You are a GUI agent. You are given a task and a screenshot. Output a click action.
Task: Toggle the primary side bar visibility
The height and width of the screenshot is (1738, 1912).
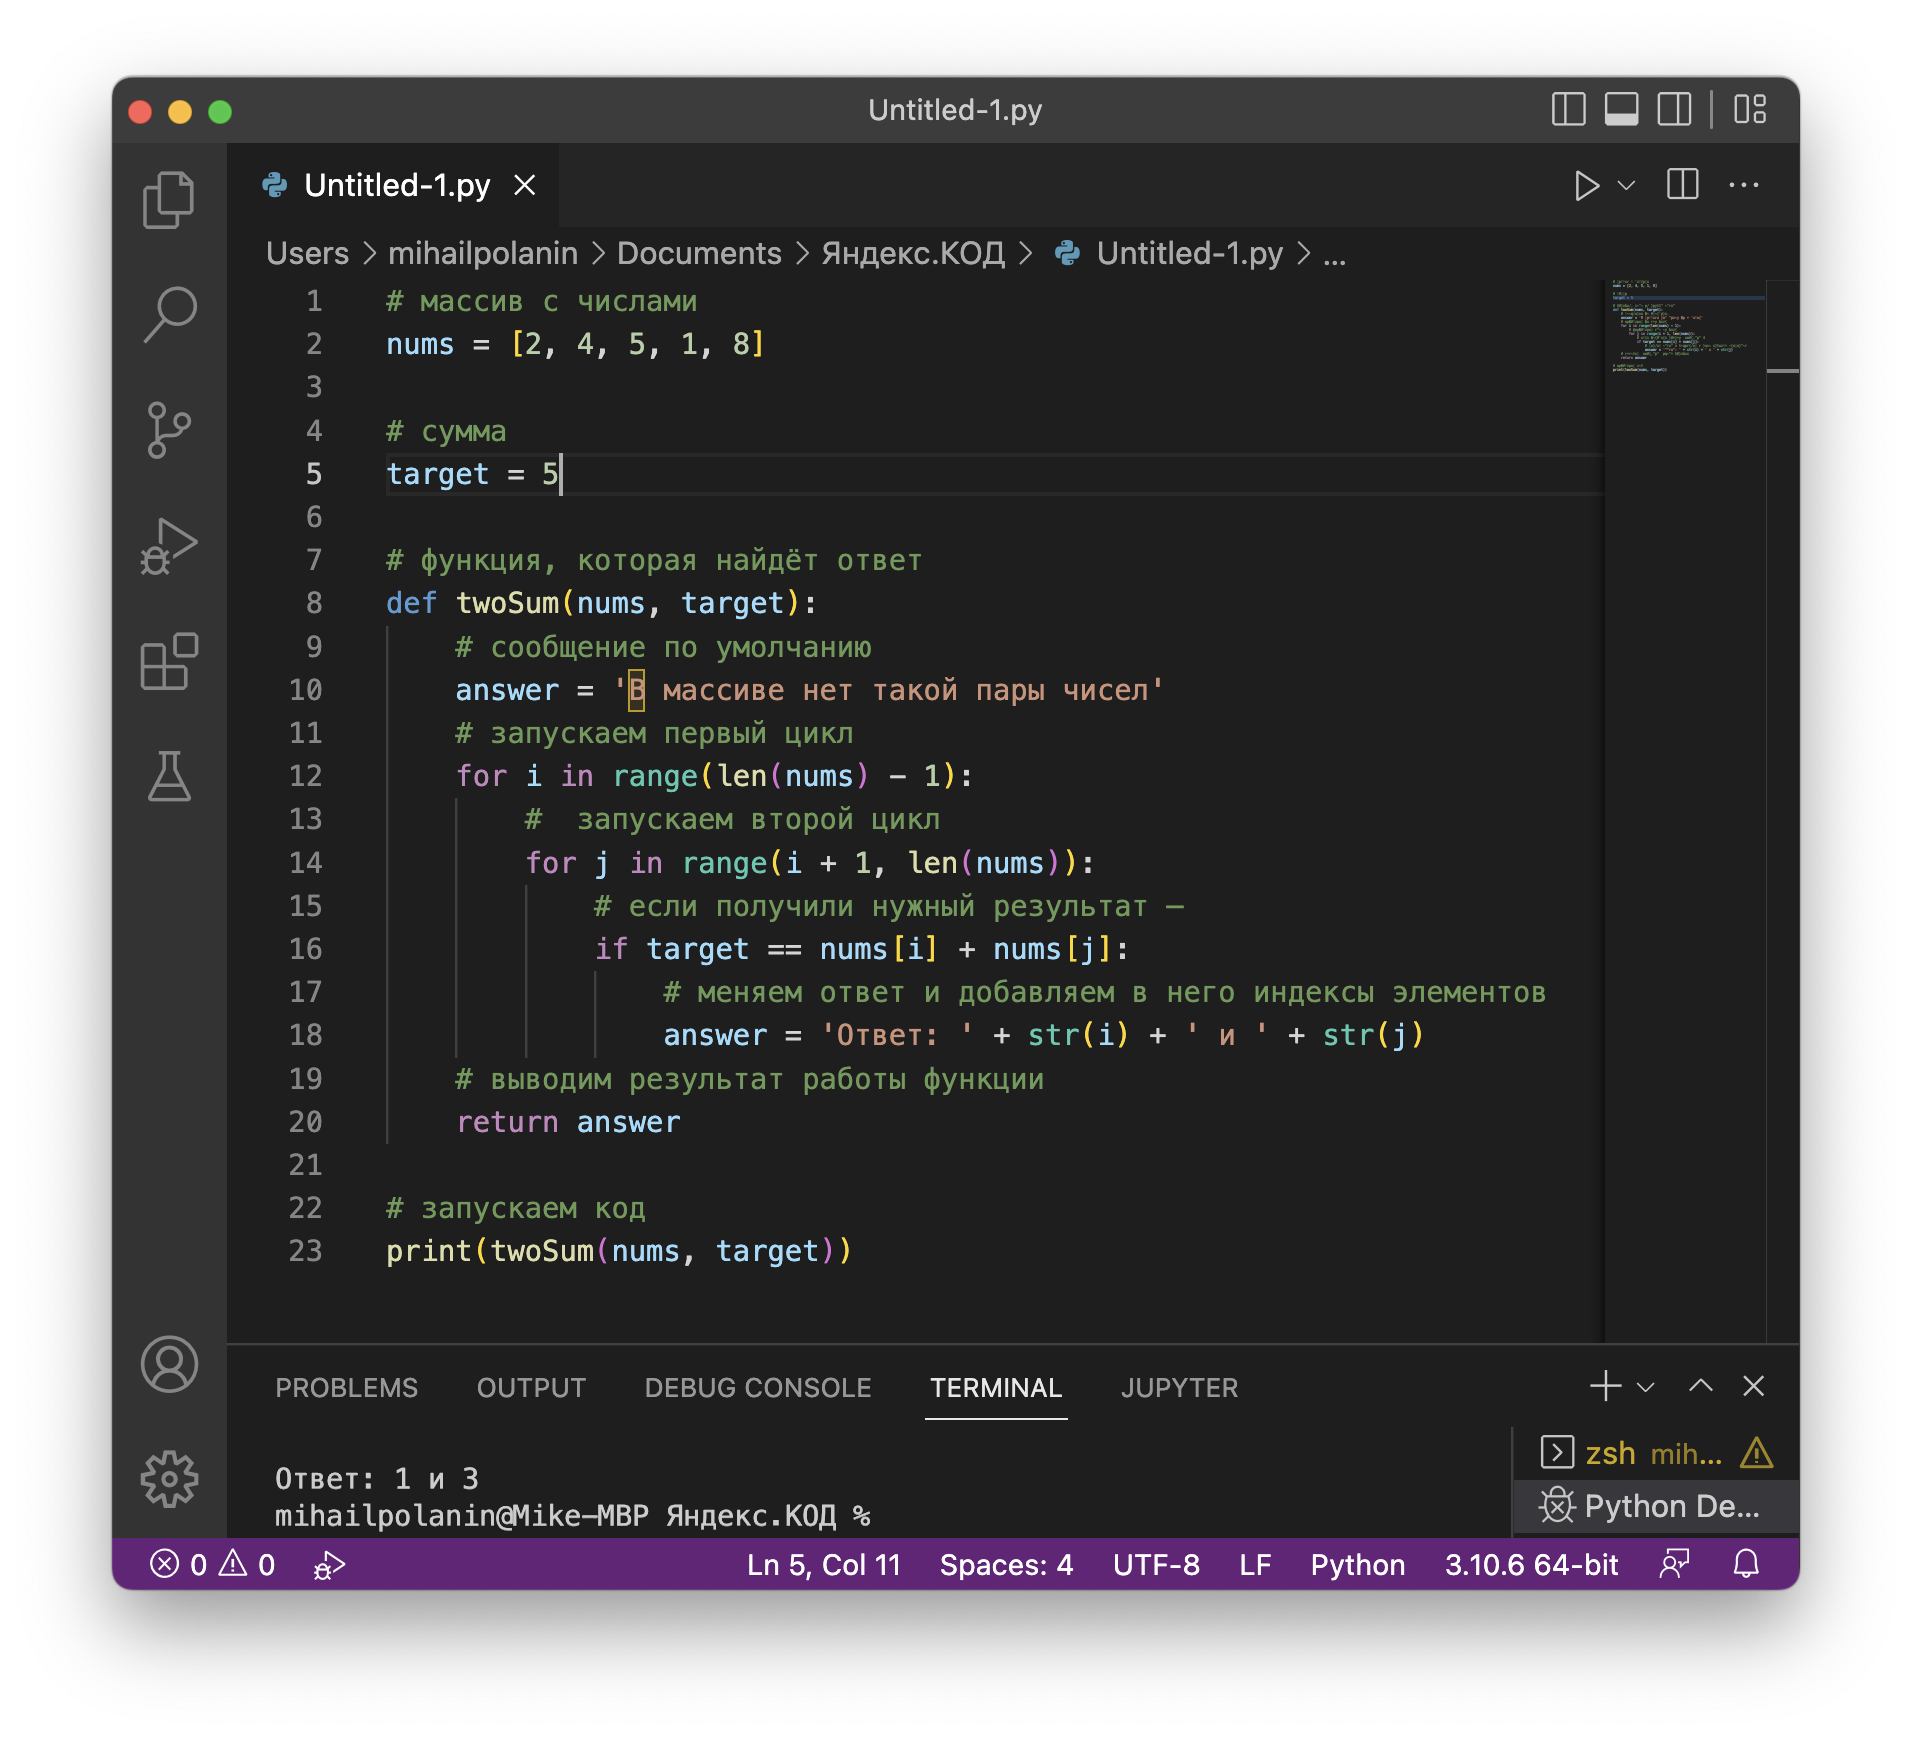pyautogui.click(x=1568, y=109)
